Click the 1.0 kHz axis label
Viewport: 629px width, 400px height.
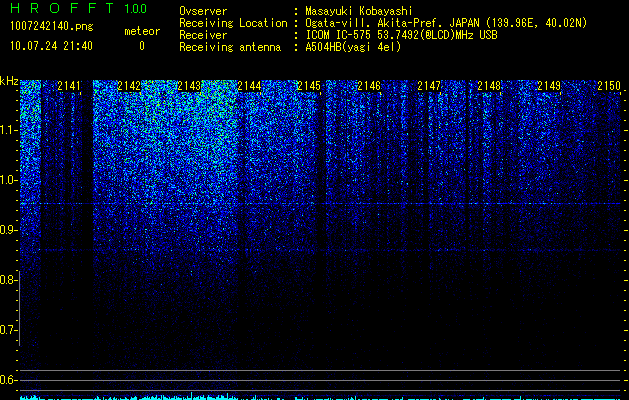click(x=8, y=180)
